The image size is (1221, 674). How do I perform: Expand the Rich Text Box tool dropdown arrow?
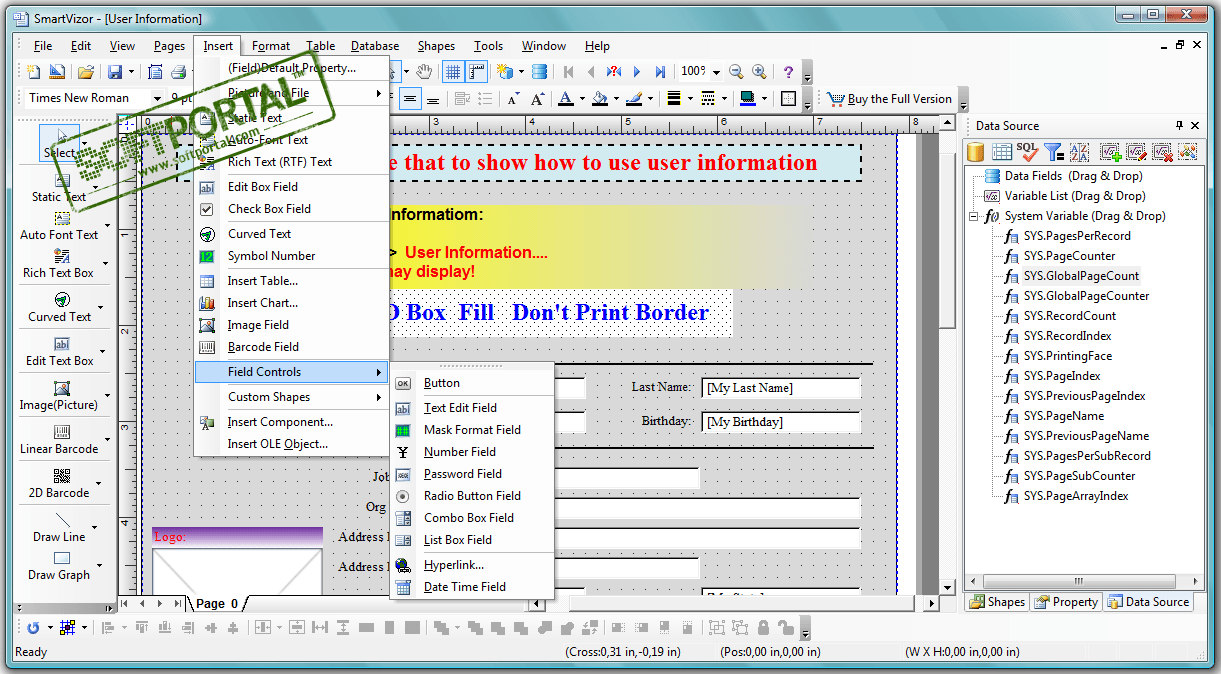coord(104,263)
